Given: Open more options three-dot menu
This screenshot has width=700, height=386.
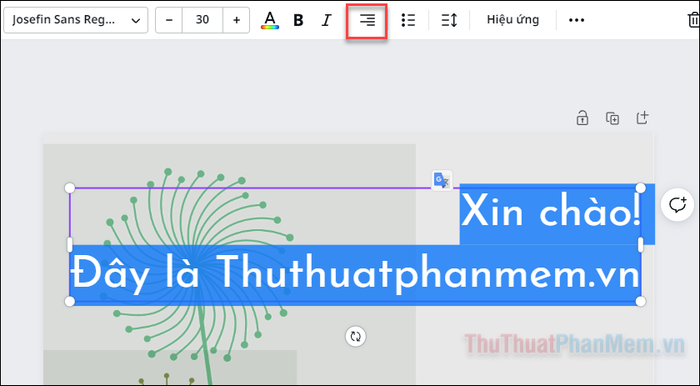Looking at the screenshot, I should pyautogui.click(x=576, y=20).
